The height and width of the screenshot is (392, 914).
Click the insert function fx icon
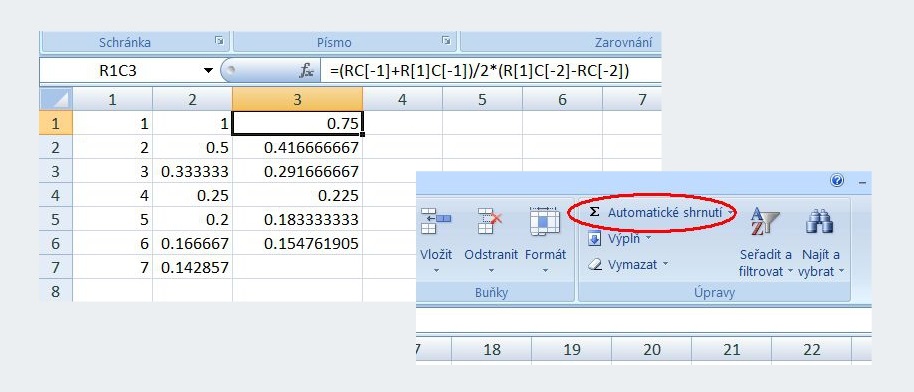pos(307,71)
